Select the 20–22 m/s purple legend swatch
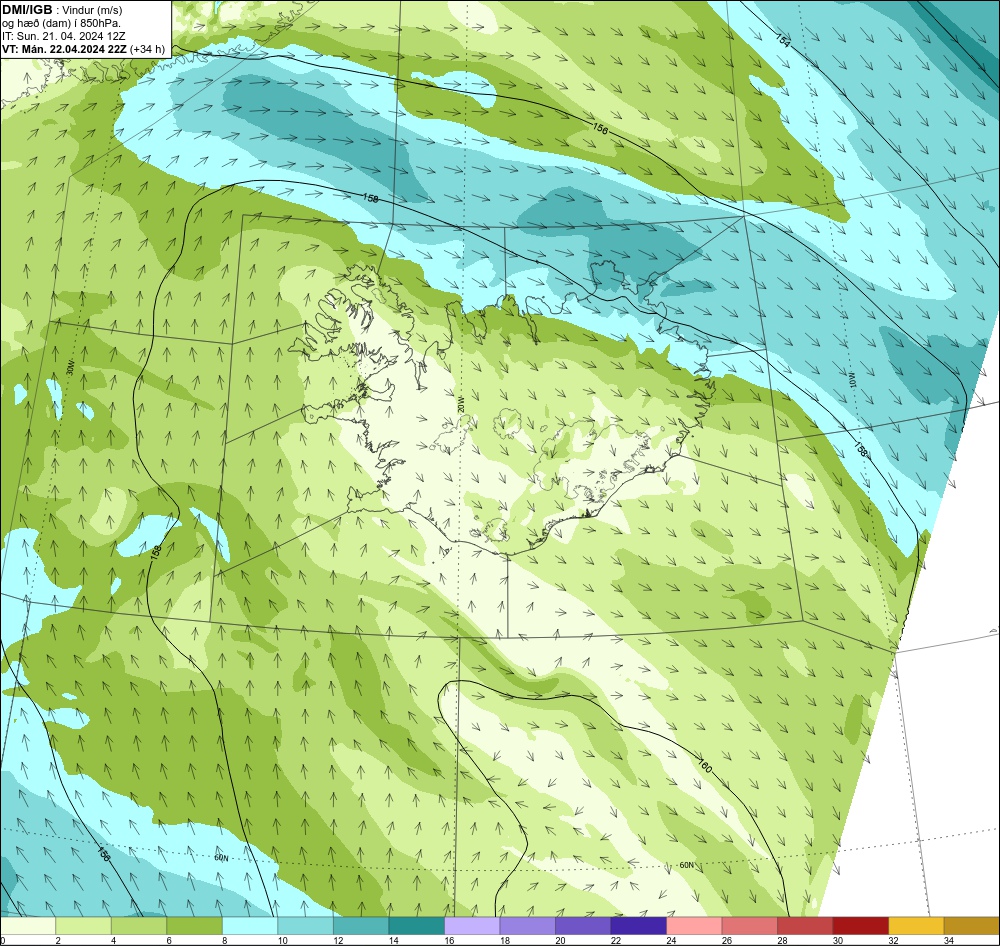This screenshot has width=1000, height=946. (583, 926)
